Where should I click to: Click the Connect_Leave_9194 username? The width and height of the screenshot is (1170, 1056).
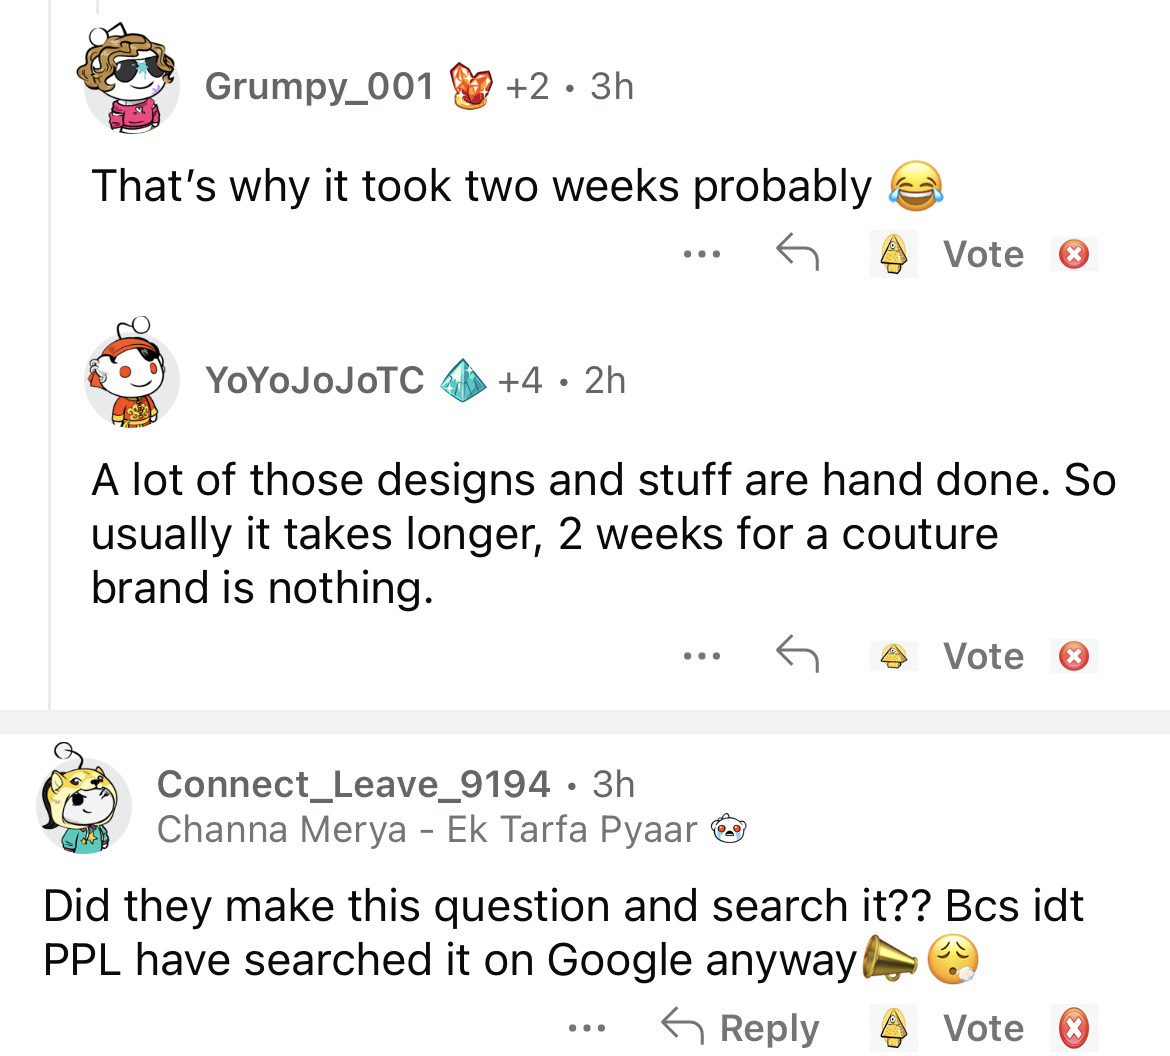353,784
